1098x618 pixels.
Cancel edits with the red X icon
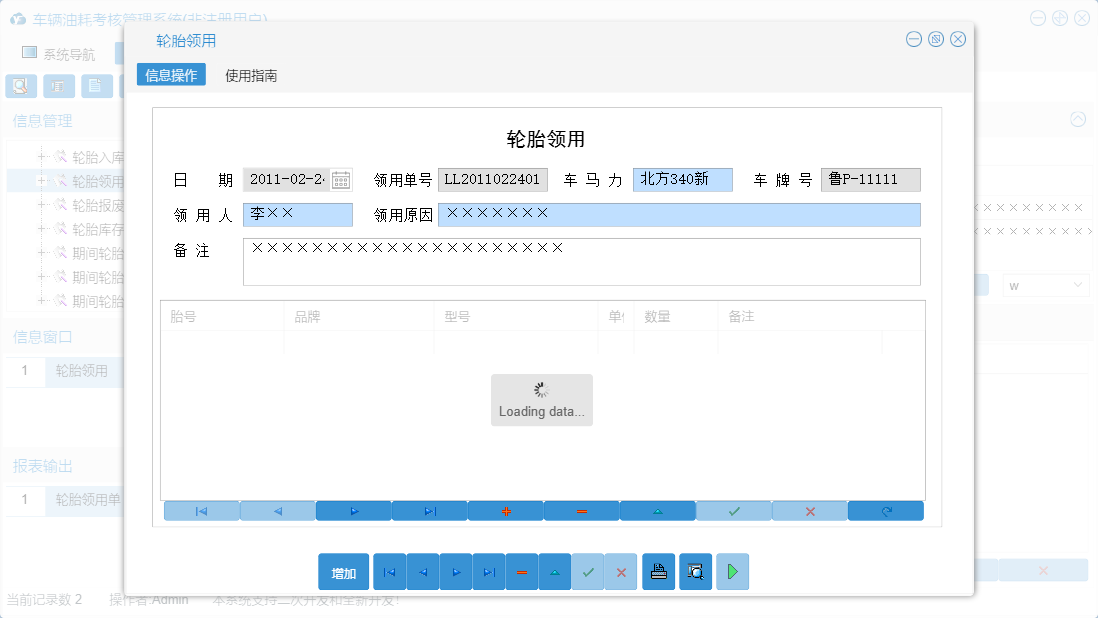[x=809, y=510]
